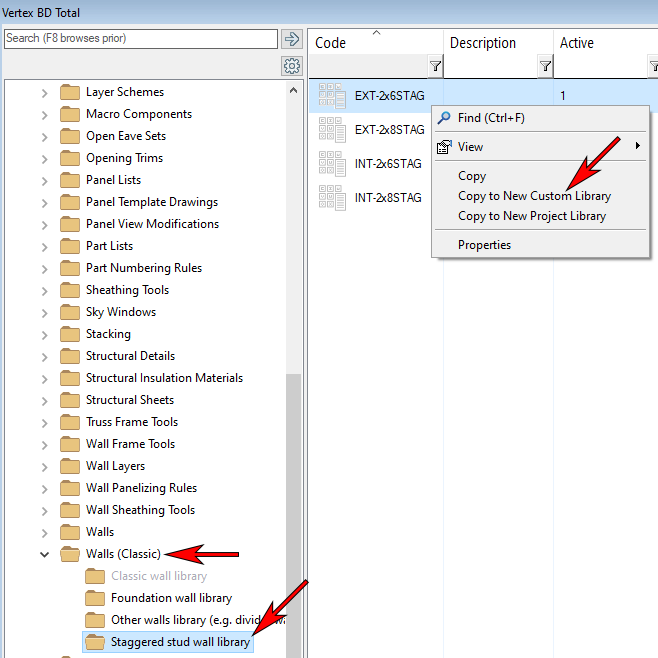This screenshot has height=658, width=658.
Task: Open the Foundation wall library folder
Action: [x=171, y=598]
